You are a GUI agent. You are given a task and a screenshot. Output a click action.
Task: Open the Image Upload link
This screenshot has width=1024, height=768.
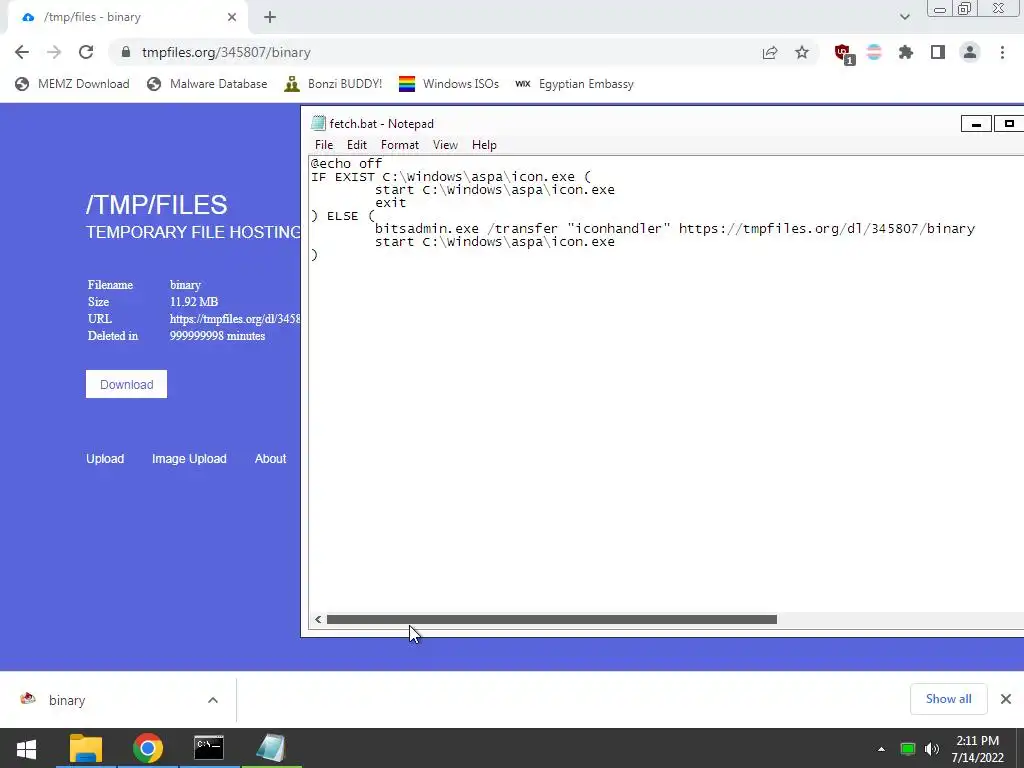(x=189, y=458)
